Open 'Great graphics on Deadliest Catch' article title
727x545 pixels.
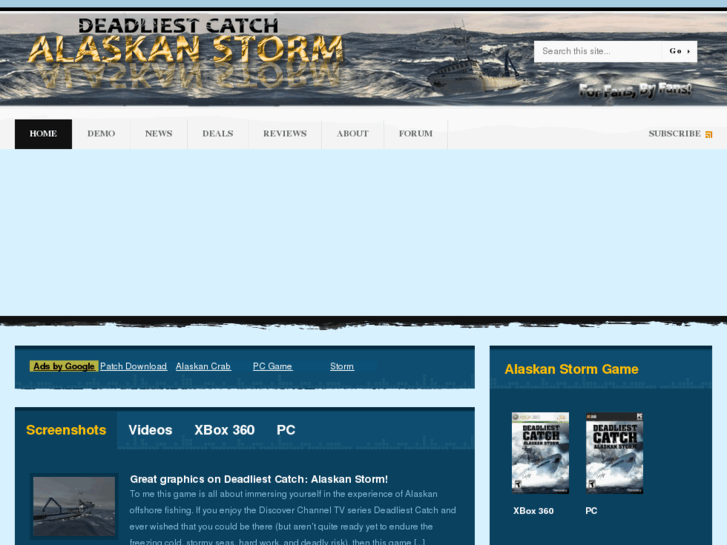coord(259,479)
